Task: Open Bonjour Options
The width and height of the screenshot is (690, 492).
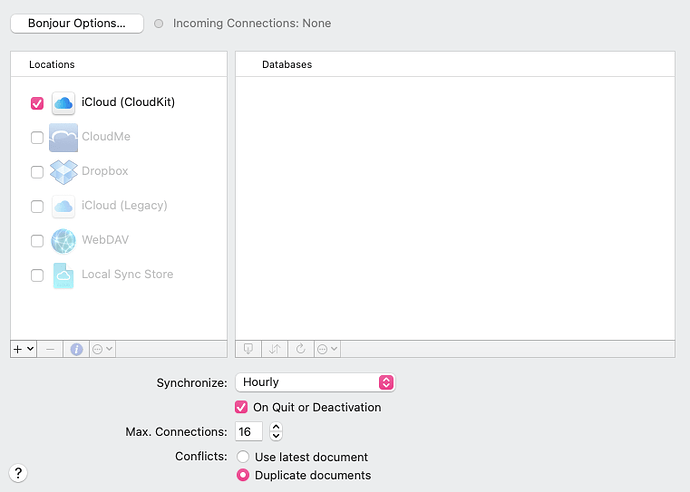Action: pyautogui.click(x=77, y=23)
